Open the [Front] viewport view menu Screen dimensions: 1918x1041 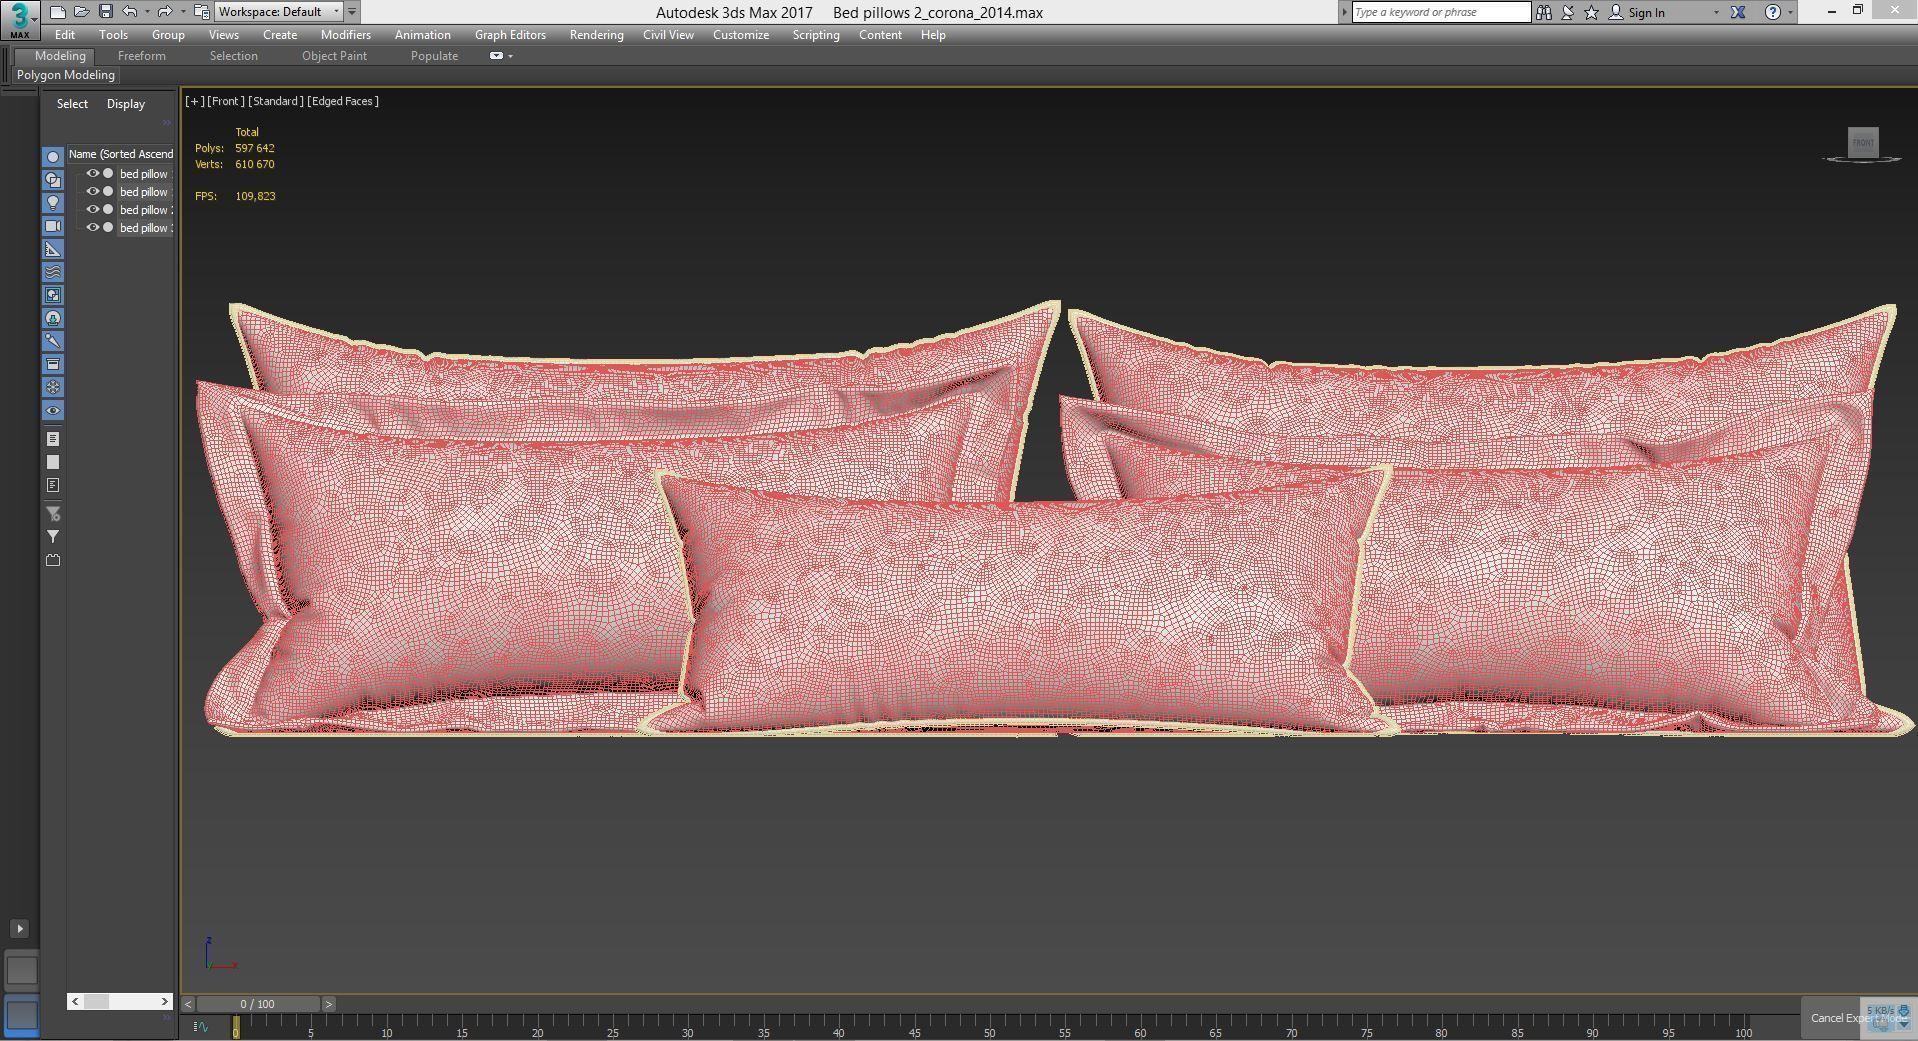click(226, 101)
